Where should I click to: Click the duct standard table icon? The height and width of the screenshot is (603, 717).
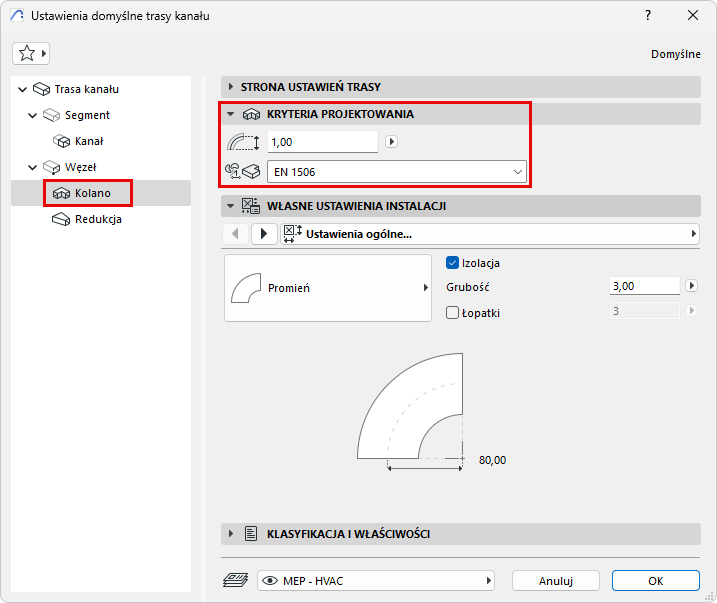click(242, 172)
